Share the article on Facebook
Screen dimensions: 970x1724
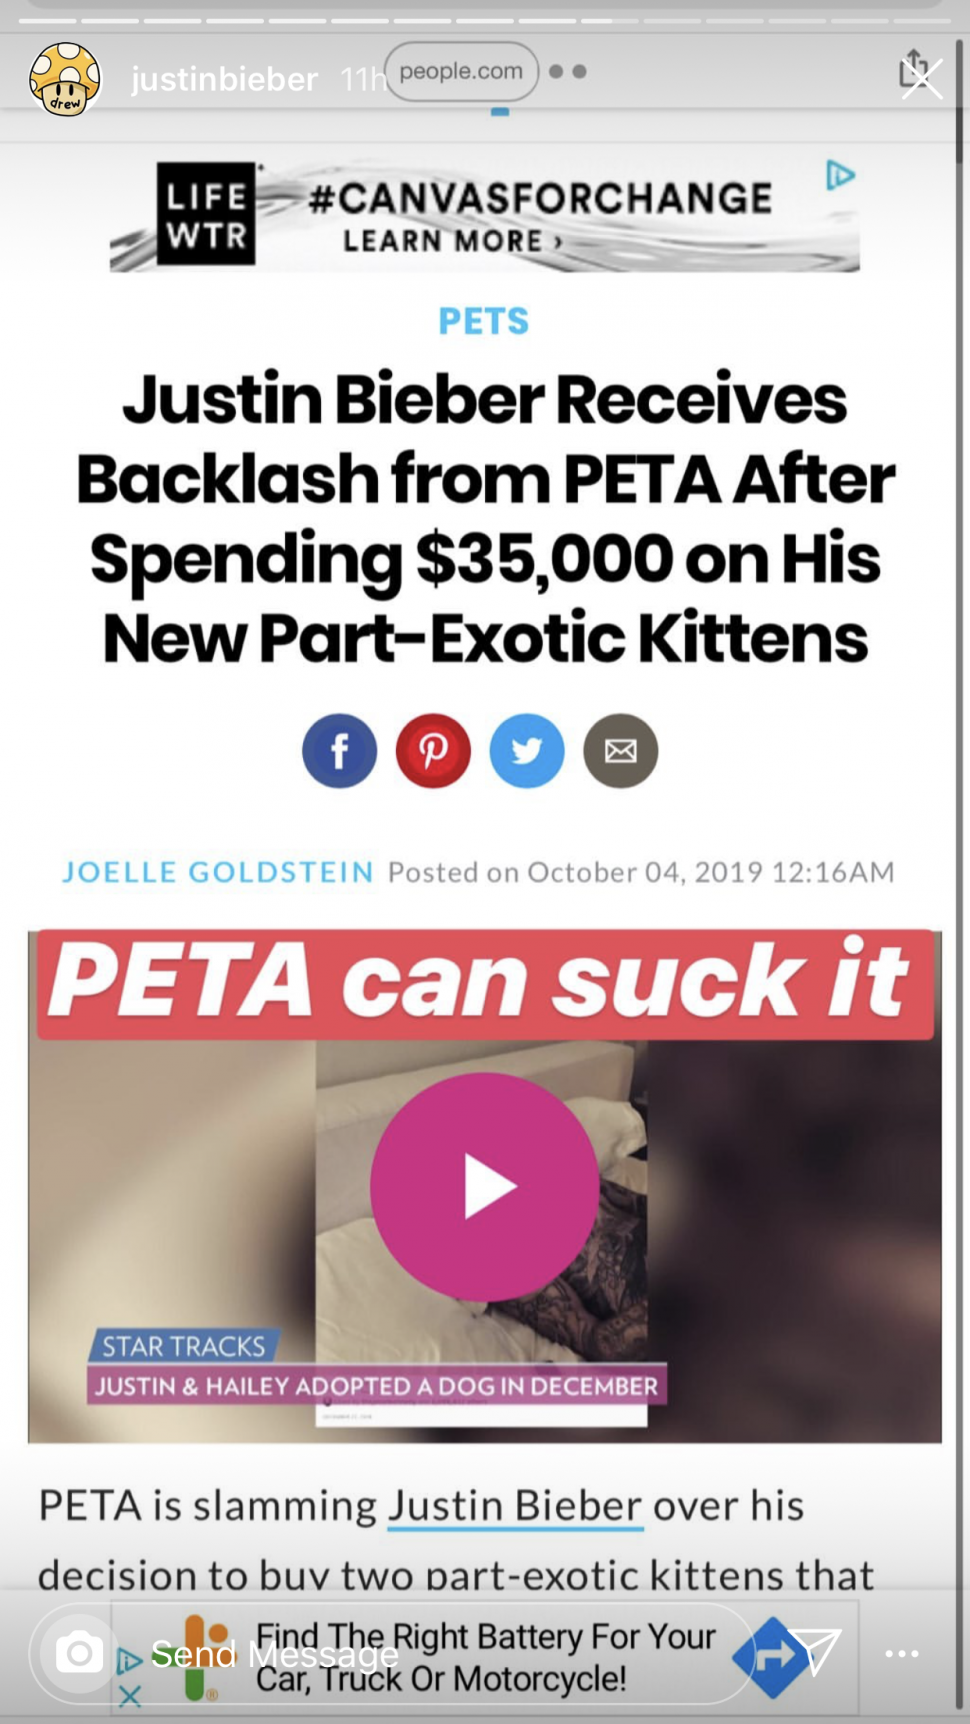[x=340, y=751]
